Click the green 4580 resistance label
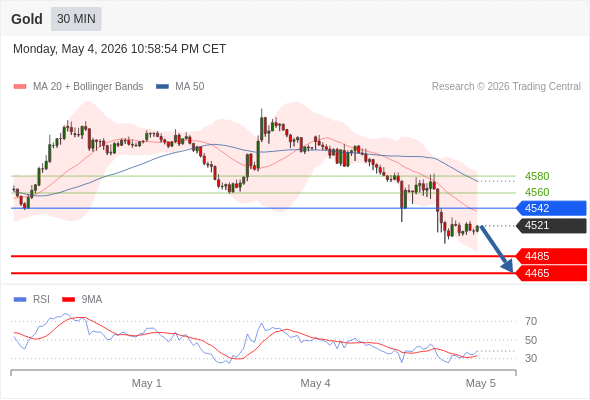 click(537, 176)
